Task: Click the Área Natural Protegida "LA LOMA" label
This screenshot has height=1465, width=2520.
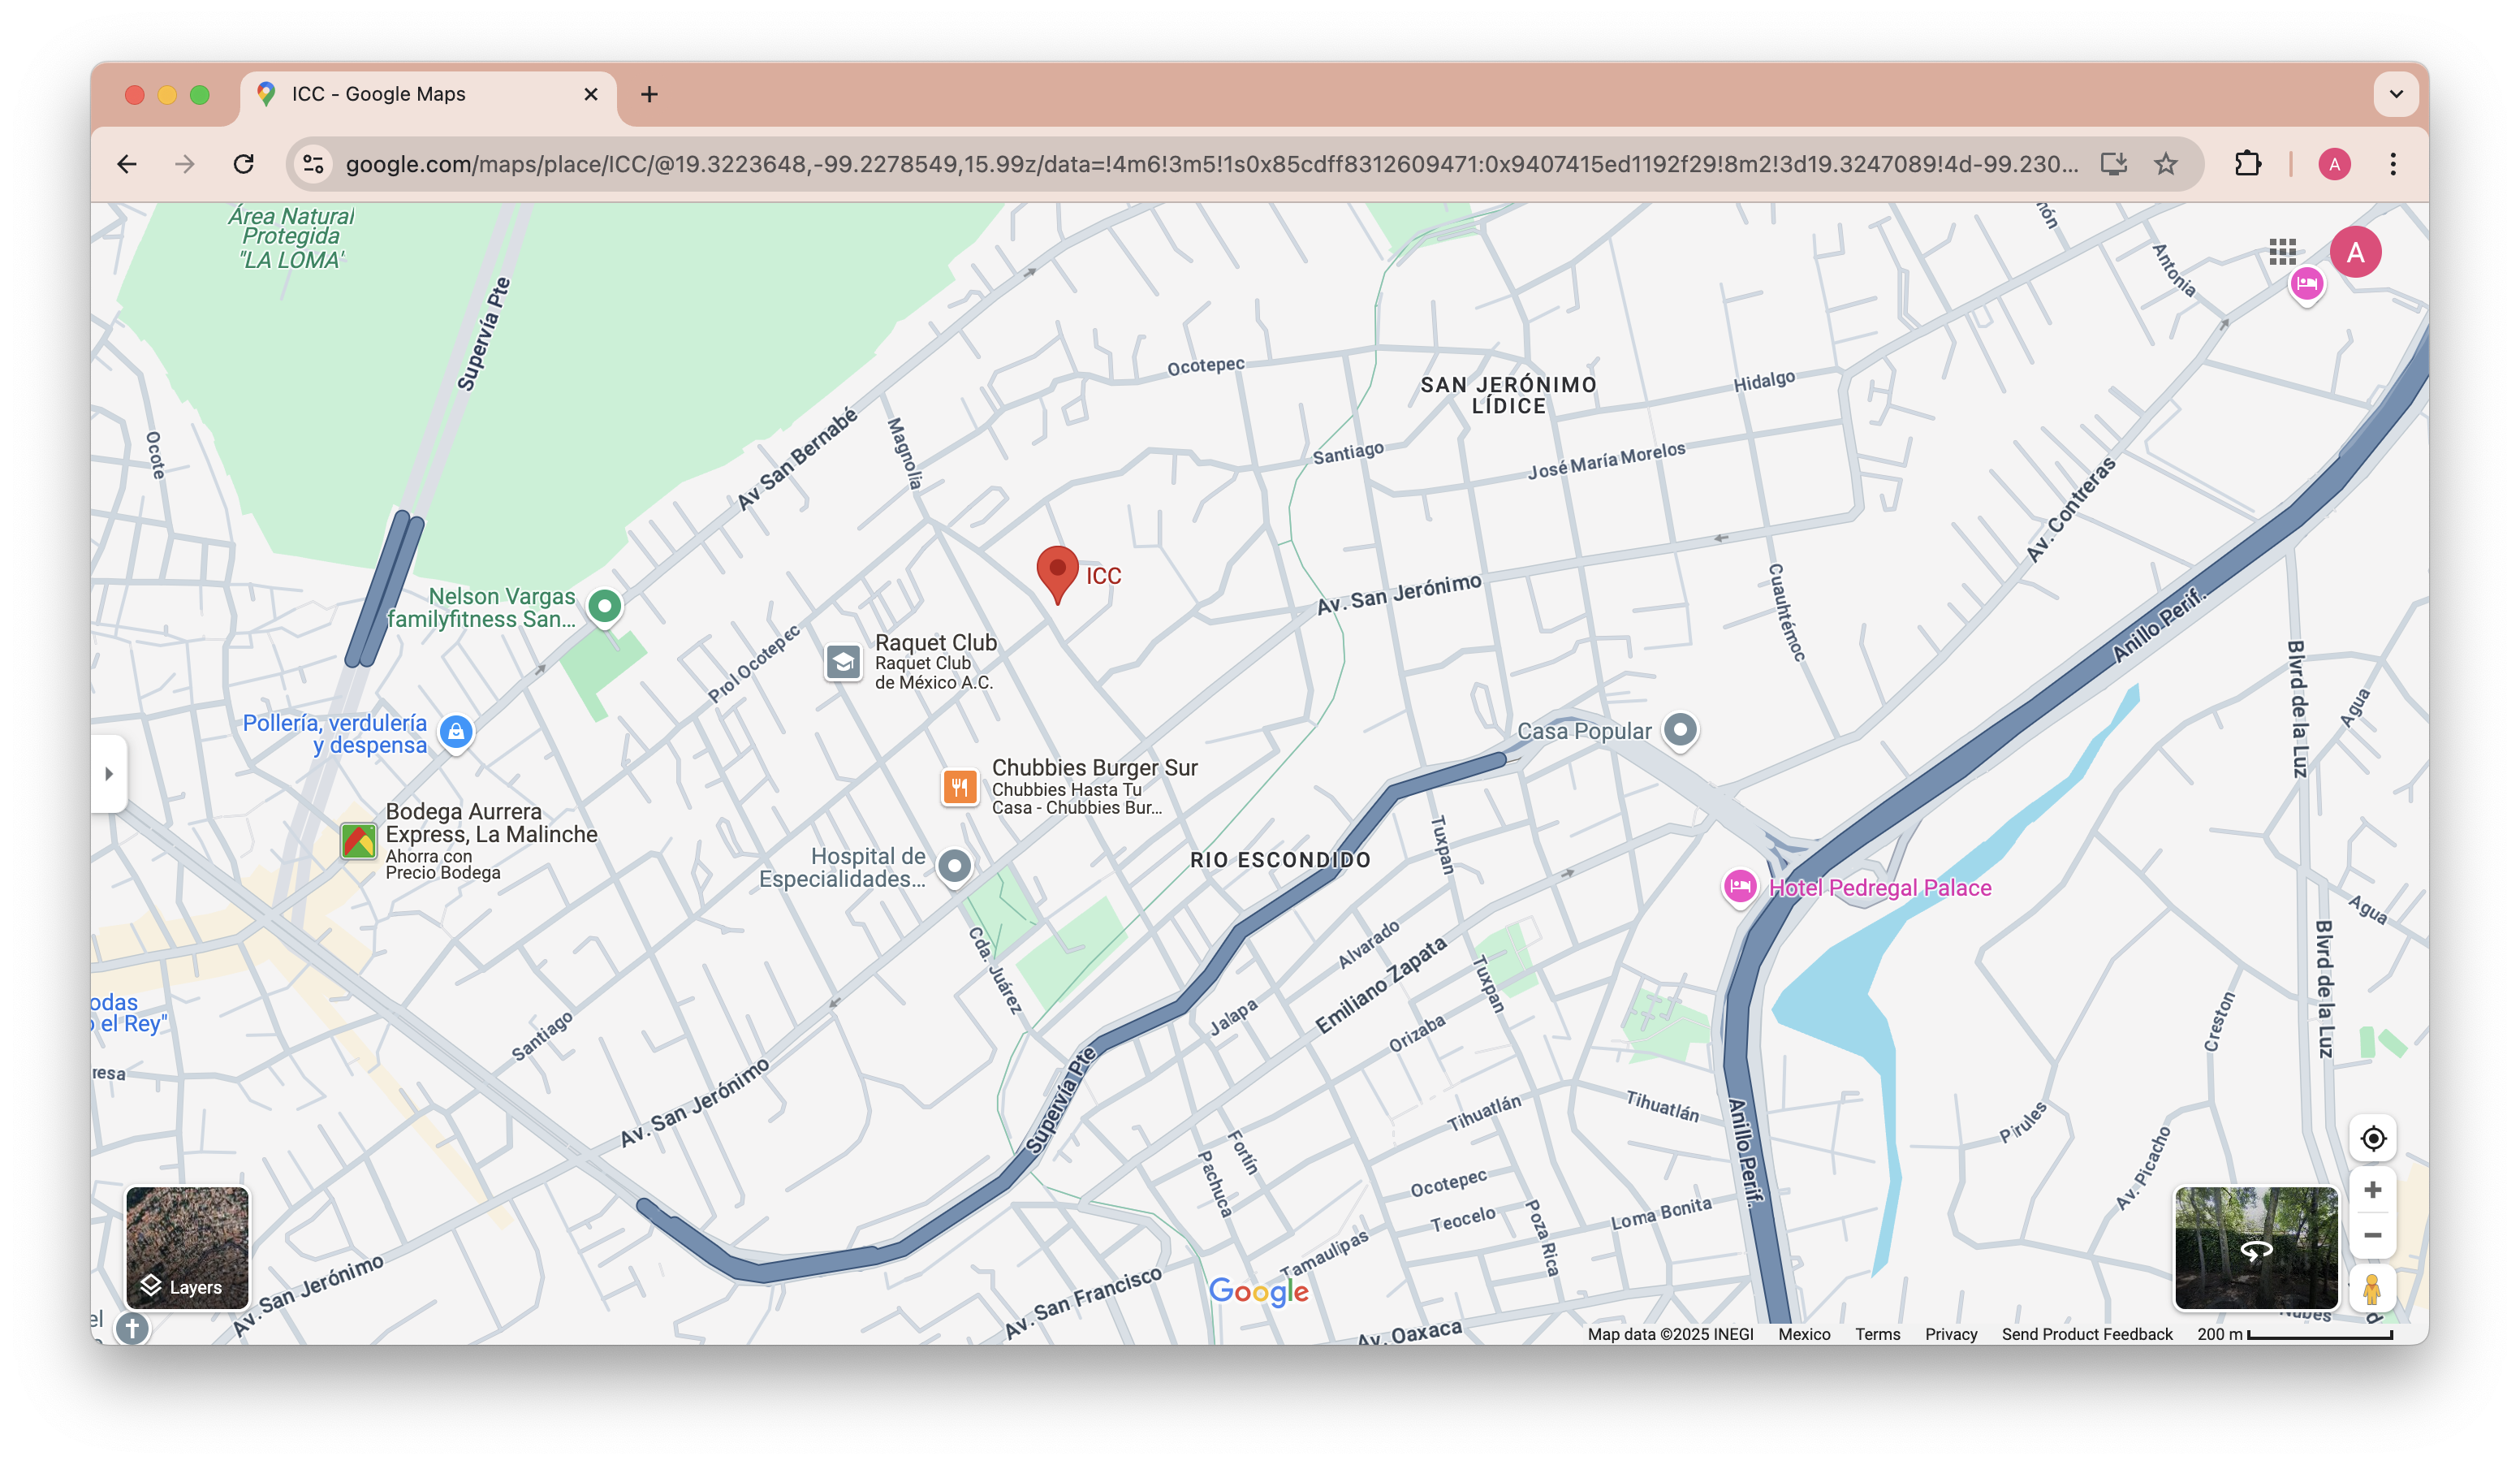Action: click(290, 238)
